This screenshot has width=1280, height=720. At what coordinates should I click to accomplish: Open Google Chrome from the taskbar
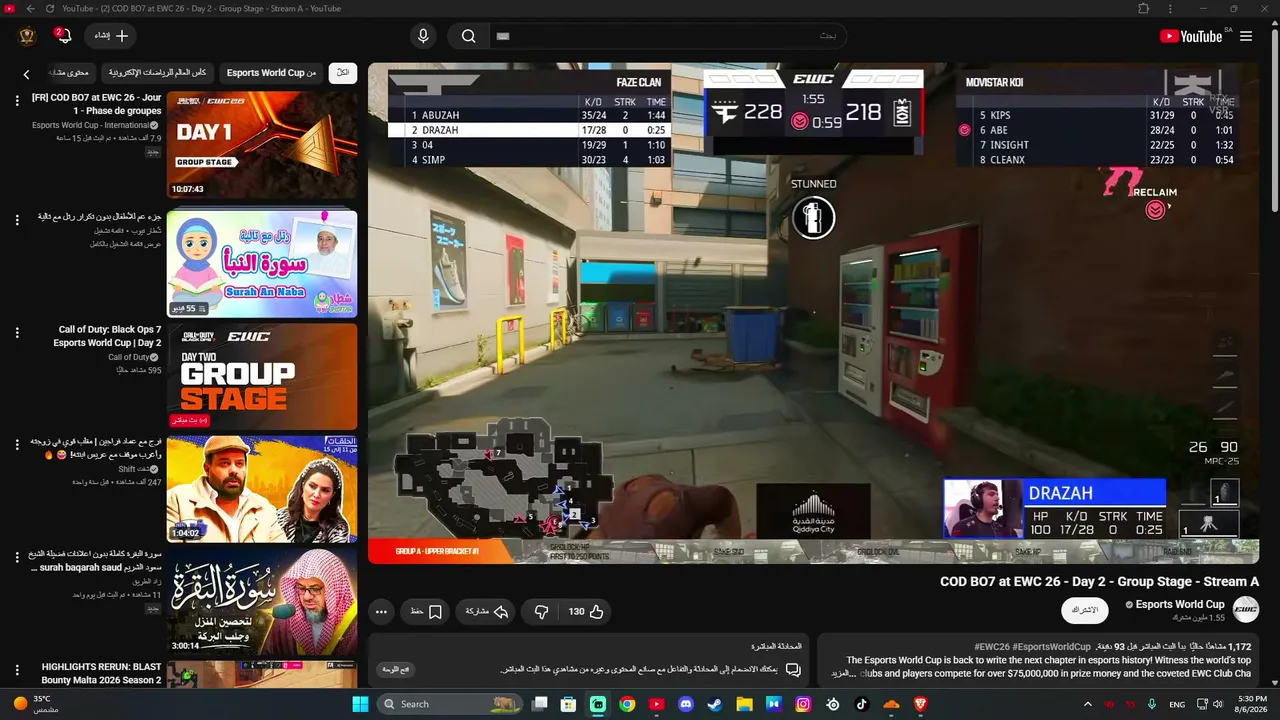tap(627, 704)
